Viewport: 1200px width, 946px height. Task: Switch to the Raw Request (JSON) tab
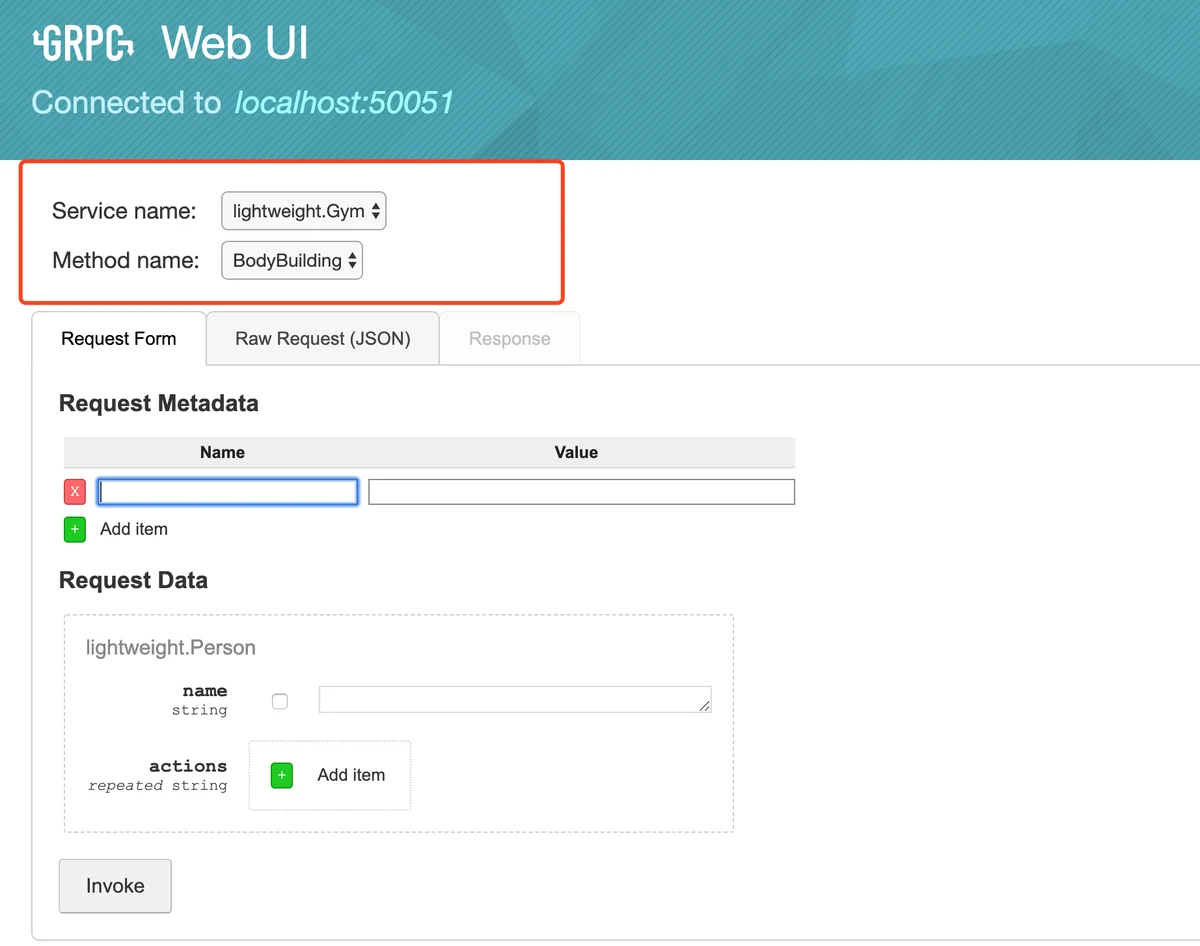[323, 339]
